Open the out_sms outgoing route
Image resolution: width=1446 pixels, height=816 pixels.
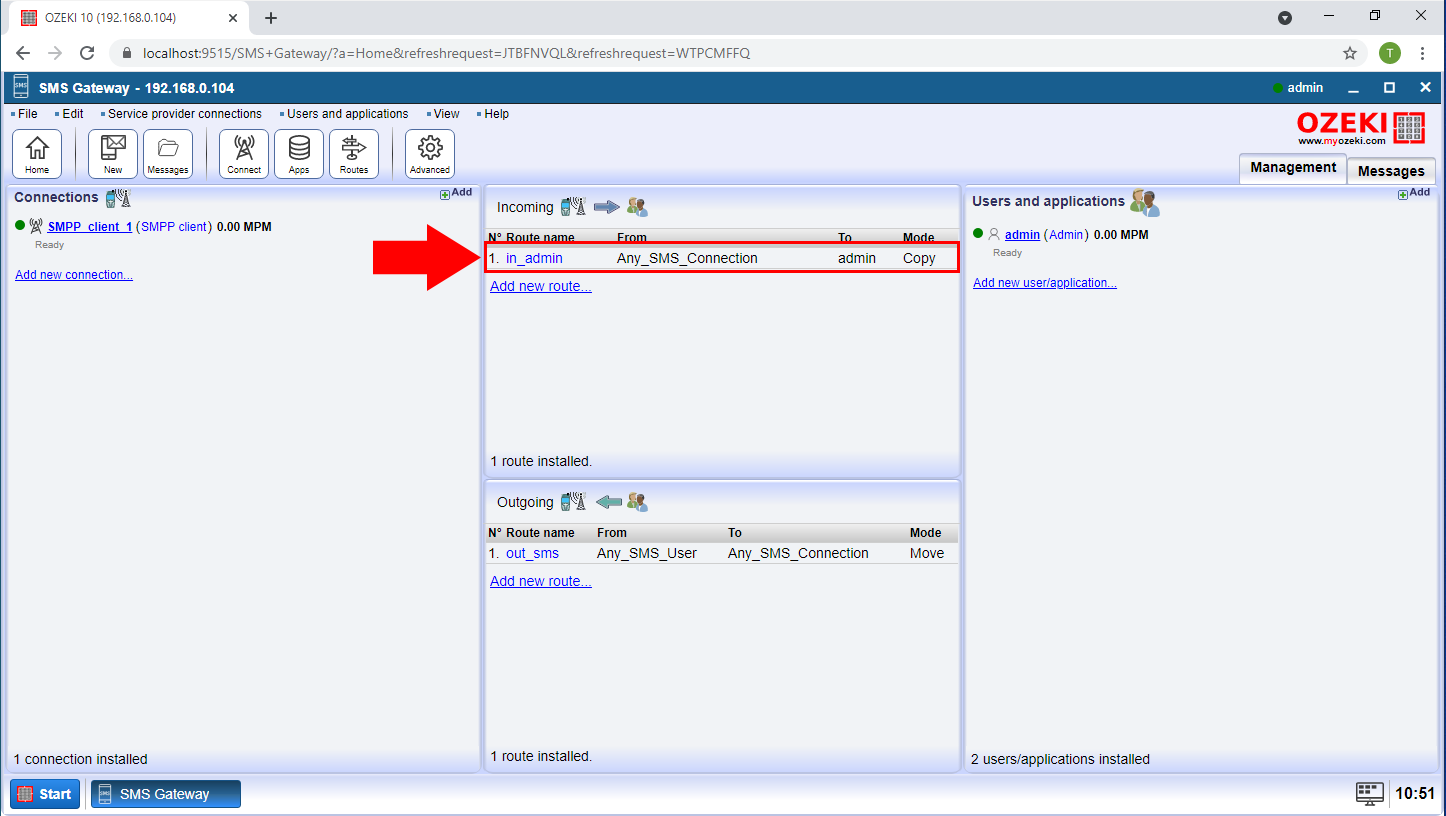pos(532,553)
